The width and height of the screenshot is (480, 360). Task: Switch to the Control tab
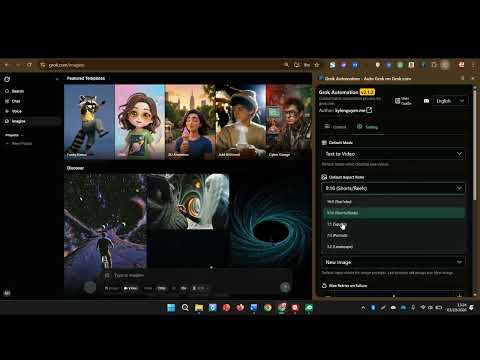336,127
